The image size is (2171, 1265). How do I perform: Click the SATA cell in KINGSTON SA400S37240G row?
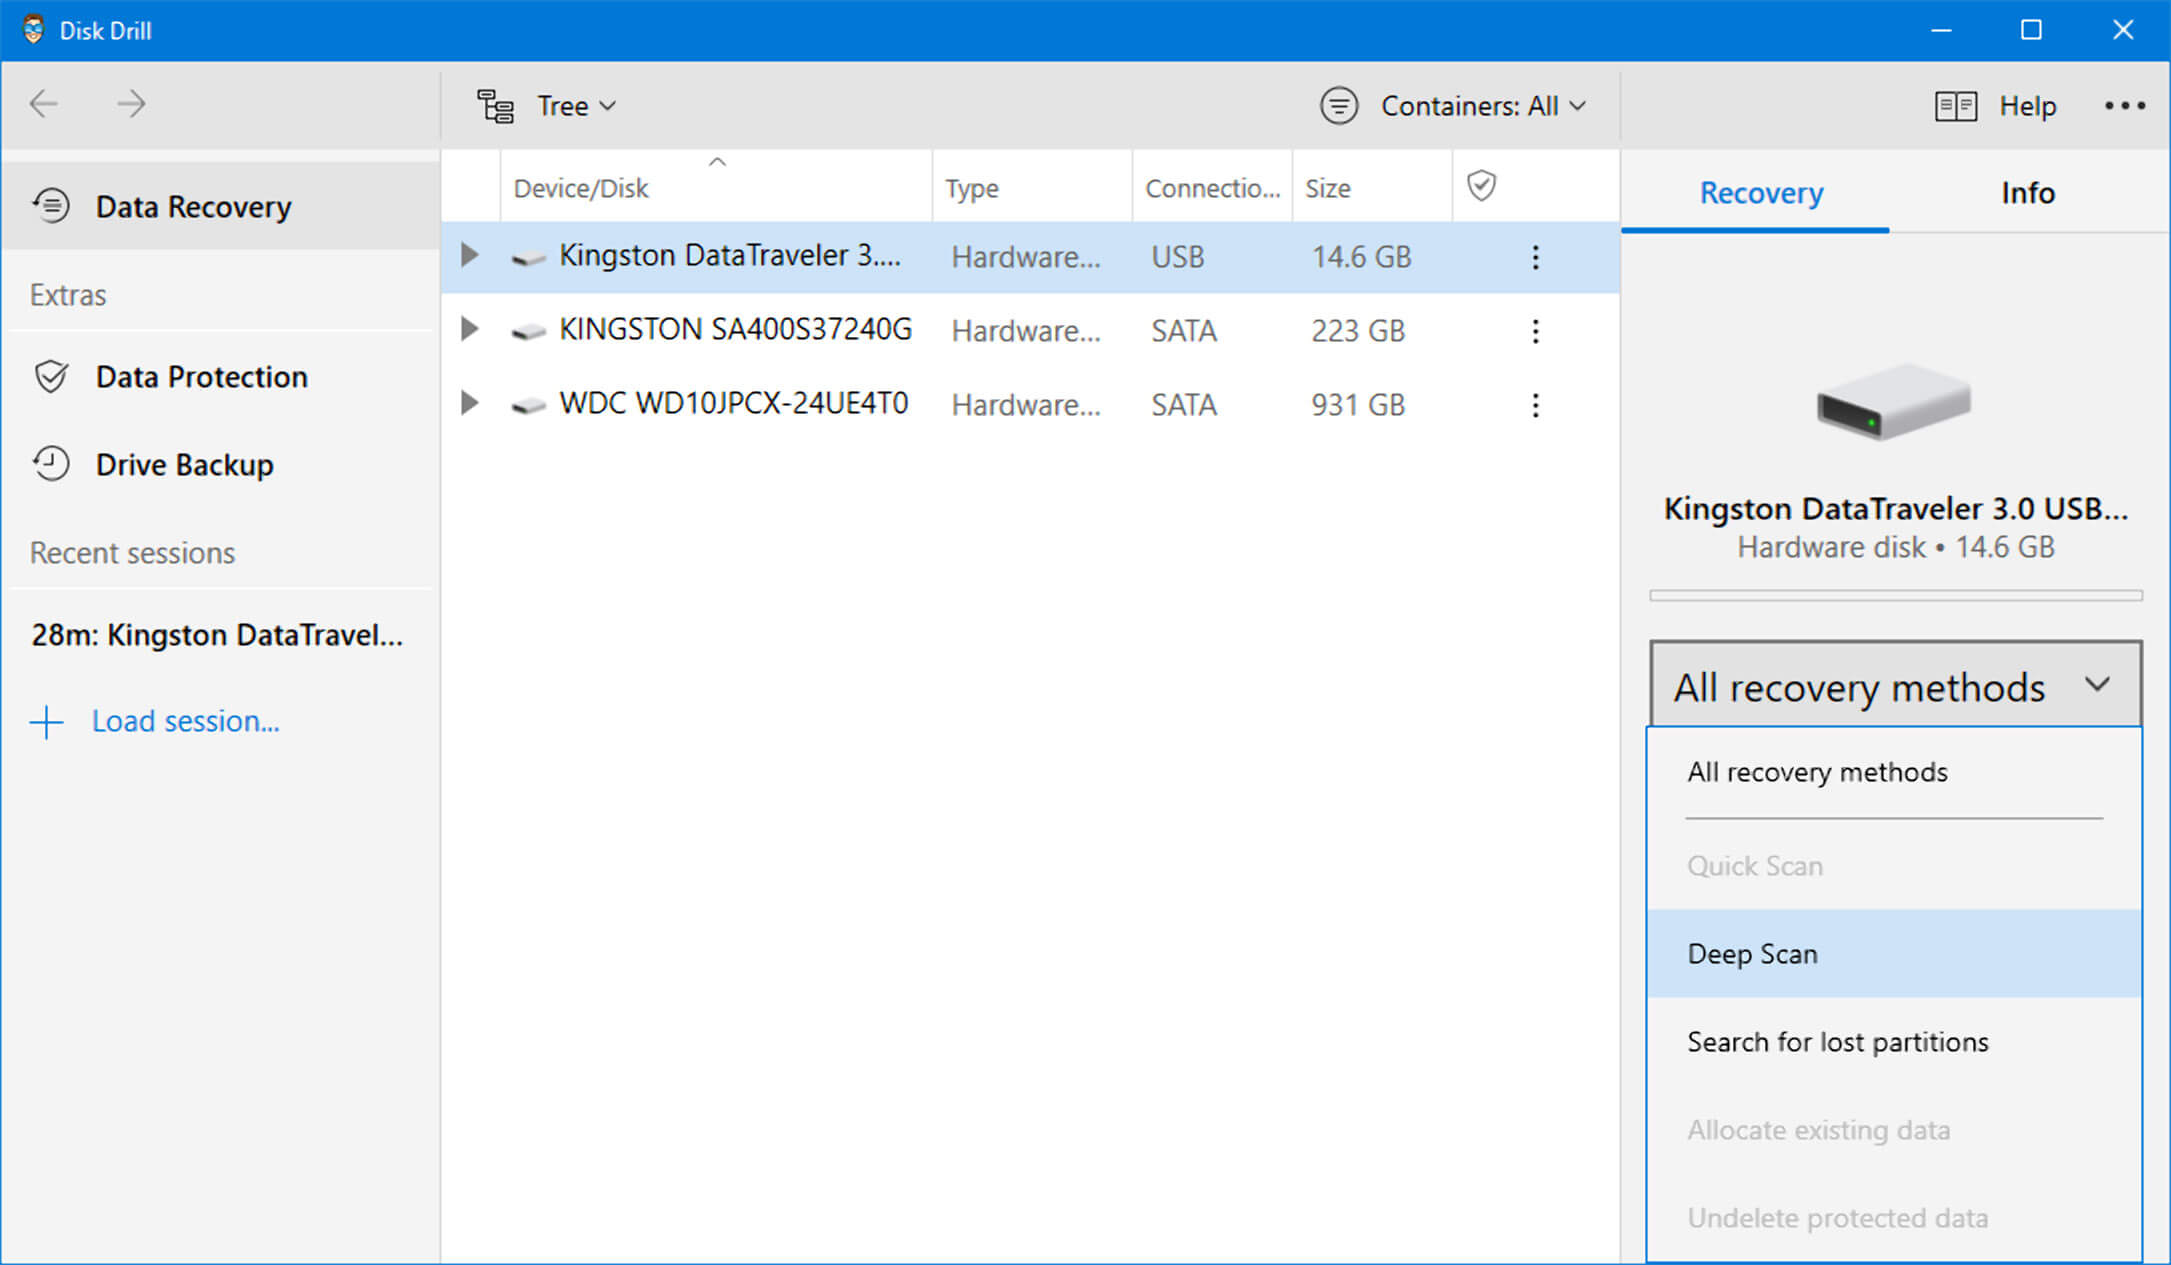tap(1184, 331)
